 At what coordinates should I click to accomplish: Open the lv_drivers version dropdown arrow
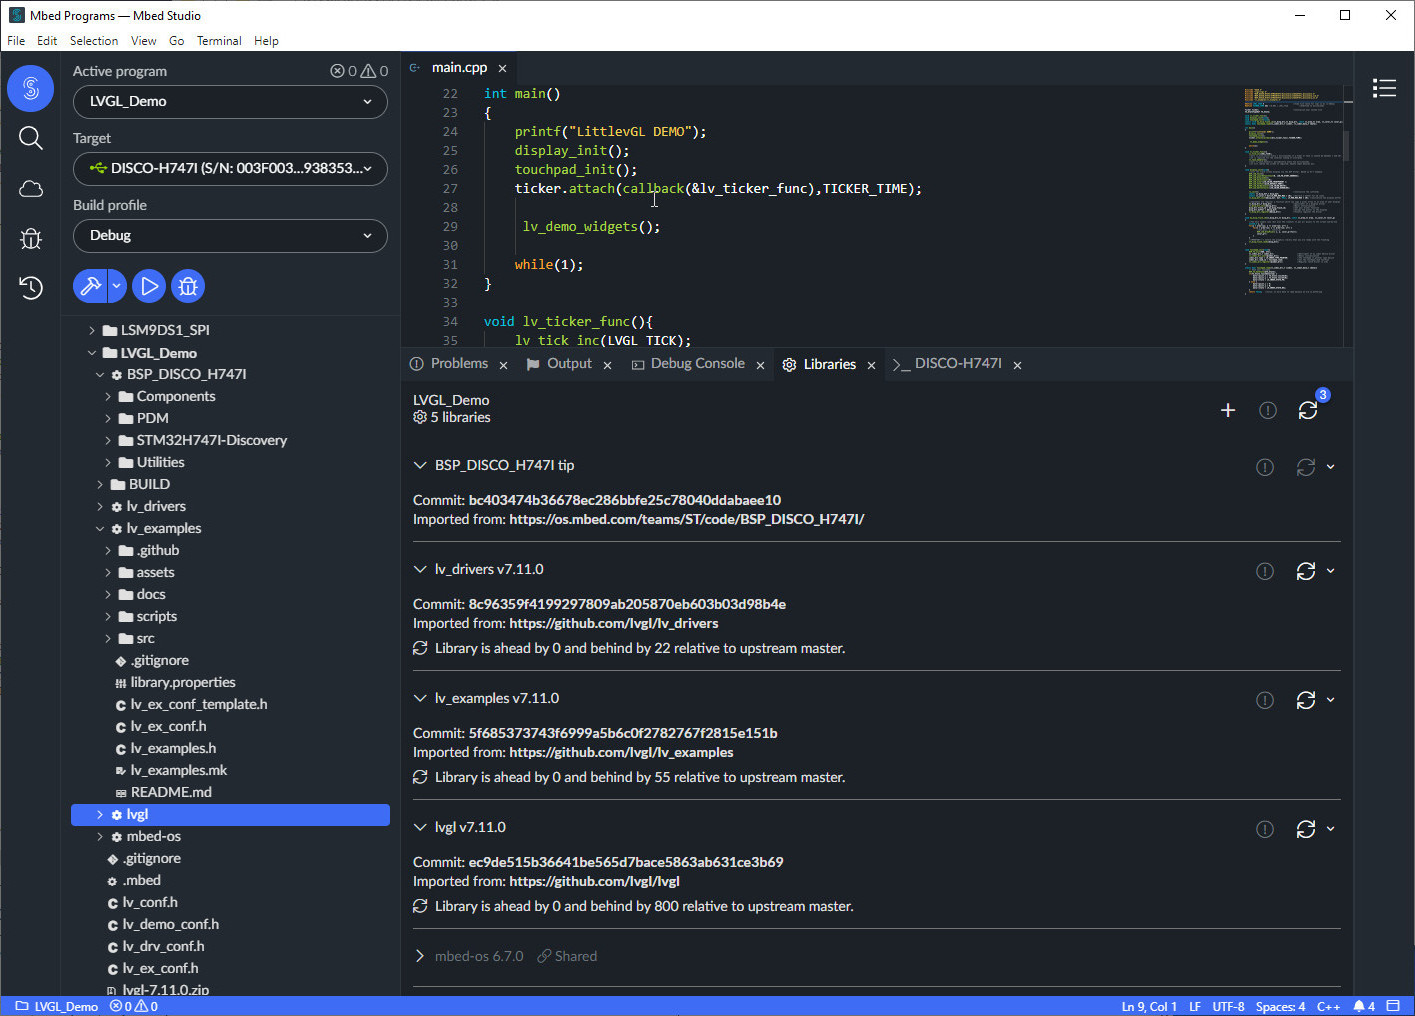[x=1331, y=571]
